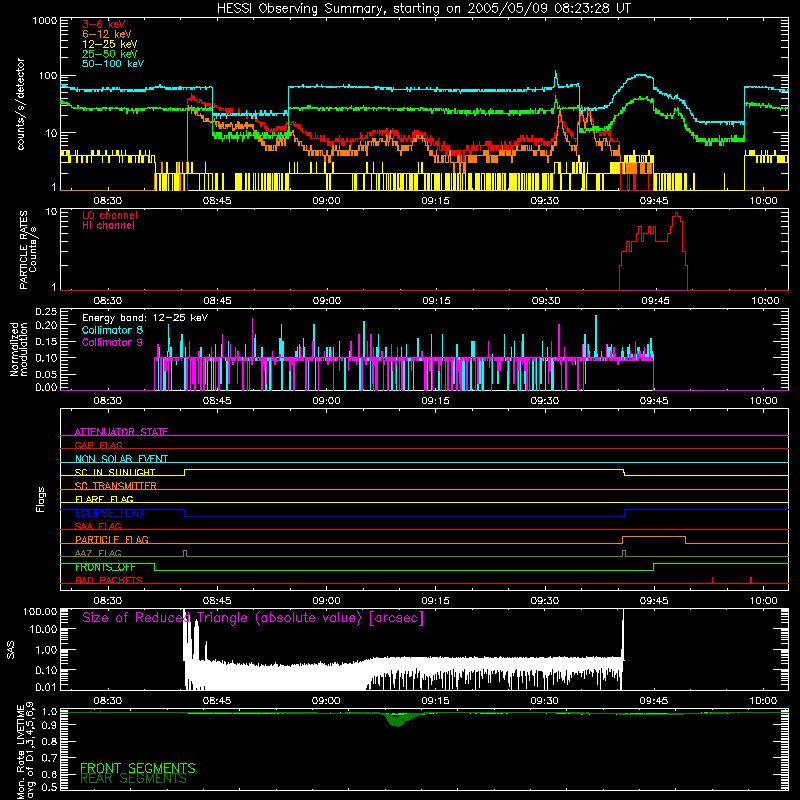This screenshot has width=800, height=800.
Task: Click the SC IN SUNLIGHT flag label
Action: pyautogui.click(x=115, y=472)
